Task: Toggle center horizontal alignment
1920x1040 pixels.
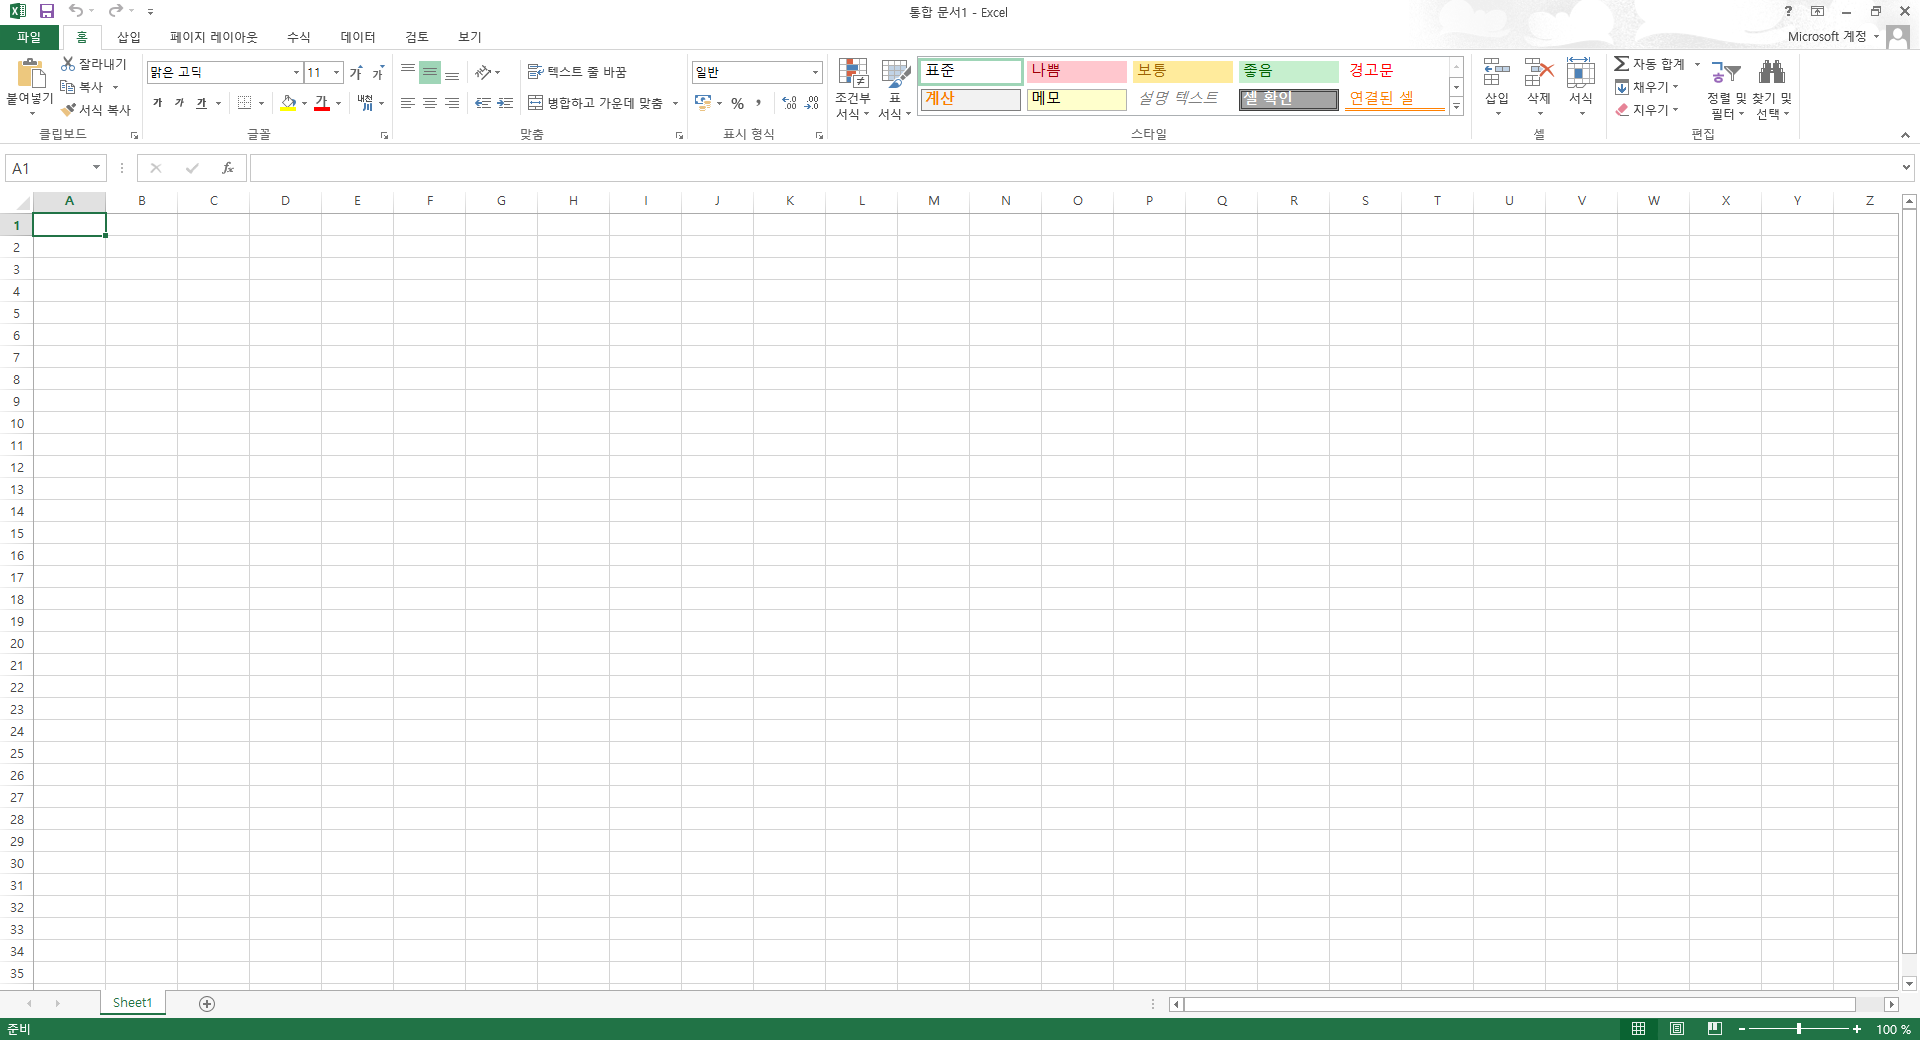Action: (430, 103)
